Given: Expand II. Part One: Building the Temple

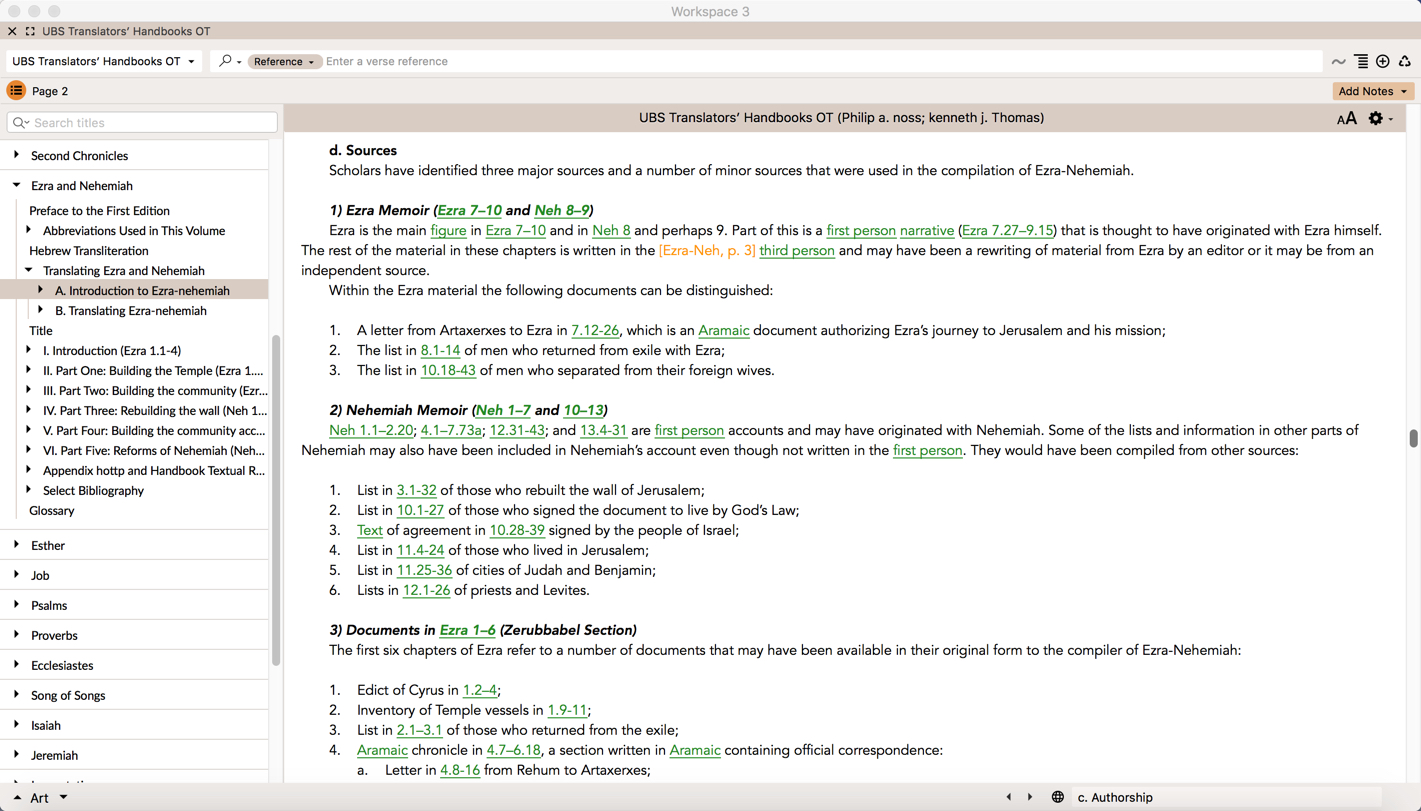Looking at the screenshot, I should pyautogui.click(x=29, y=370).
